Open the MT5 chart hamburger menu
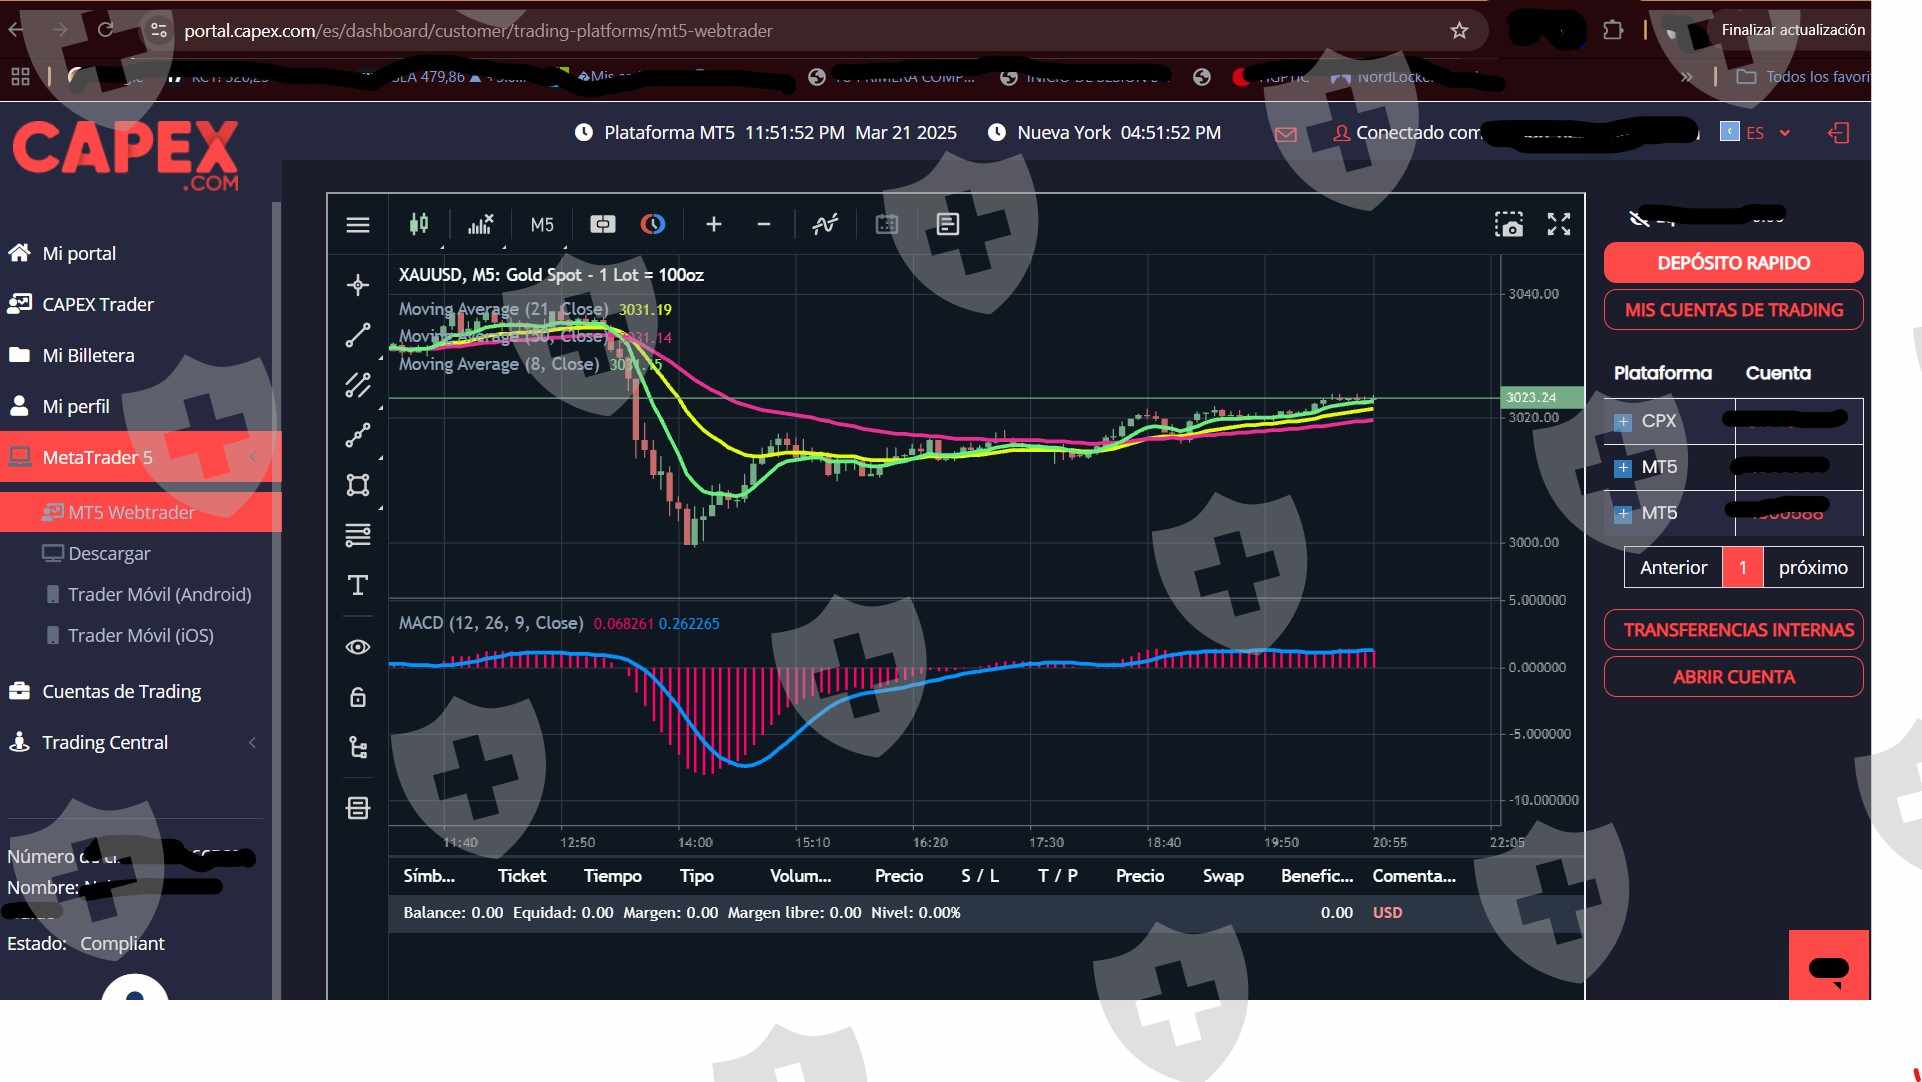 coord(358,225)
